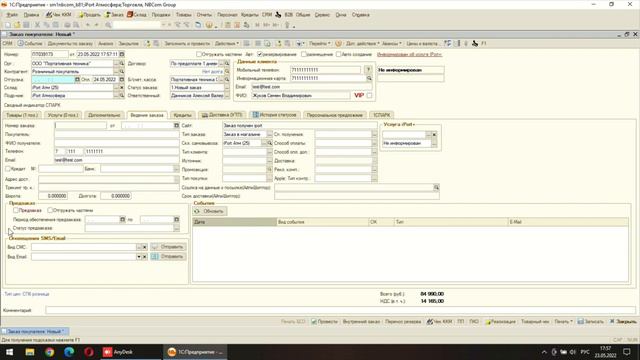The image size is (640, 360).
Task: Click Записать button at bottom
Action: 591,322
